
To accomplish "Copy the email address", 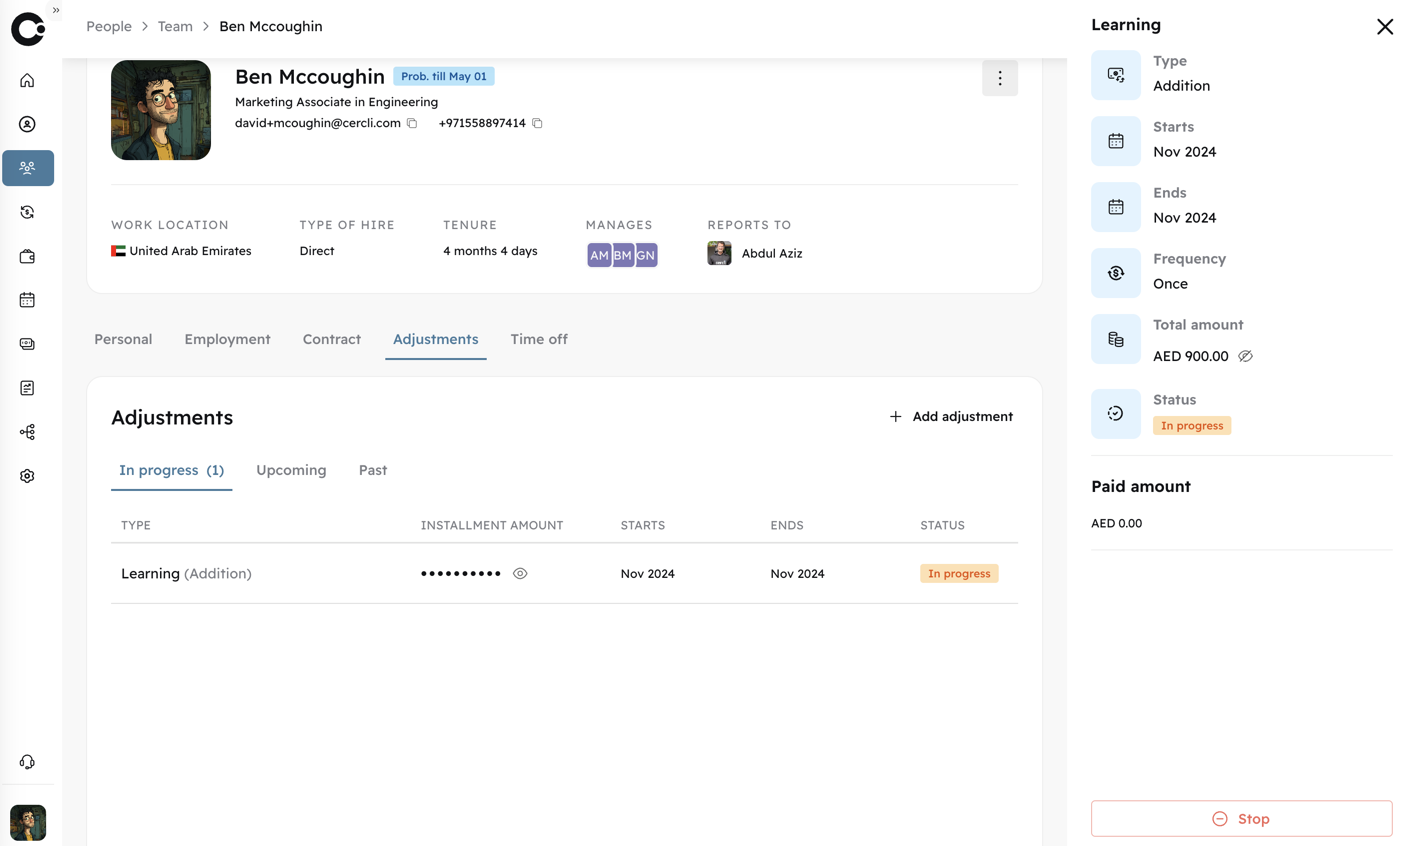I will [x=412, y=123].
